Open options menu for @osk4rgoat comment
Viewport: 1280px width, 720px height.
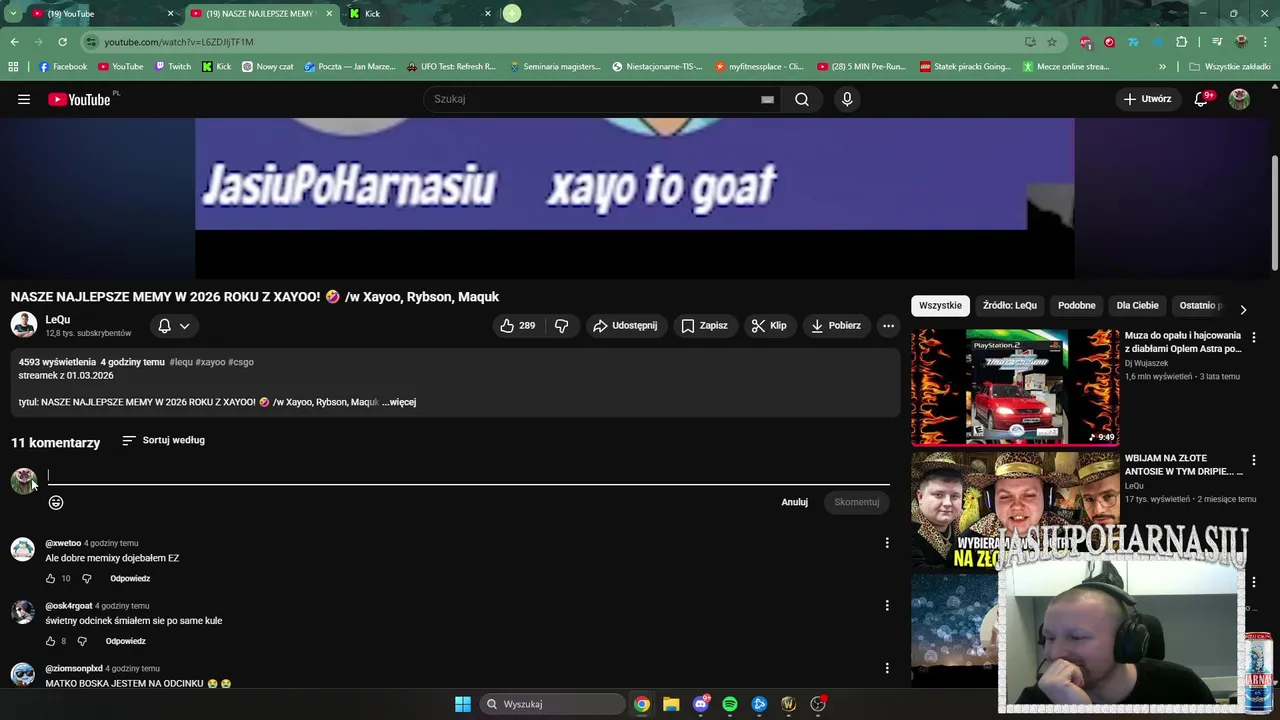tap(887, 606)
